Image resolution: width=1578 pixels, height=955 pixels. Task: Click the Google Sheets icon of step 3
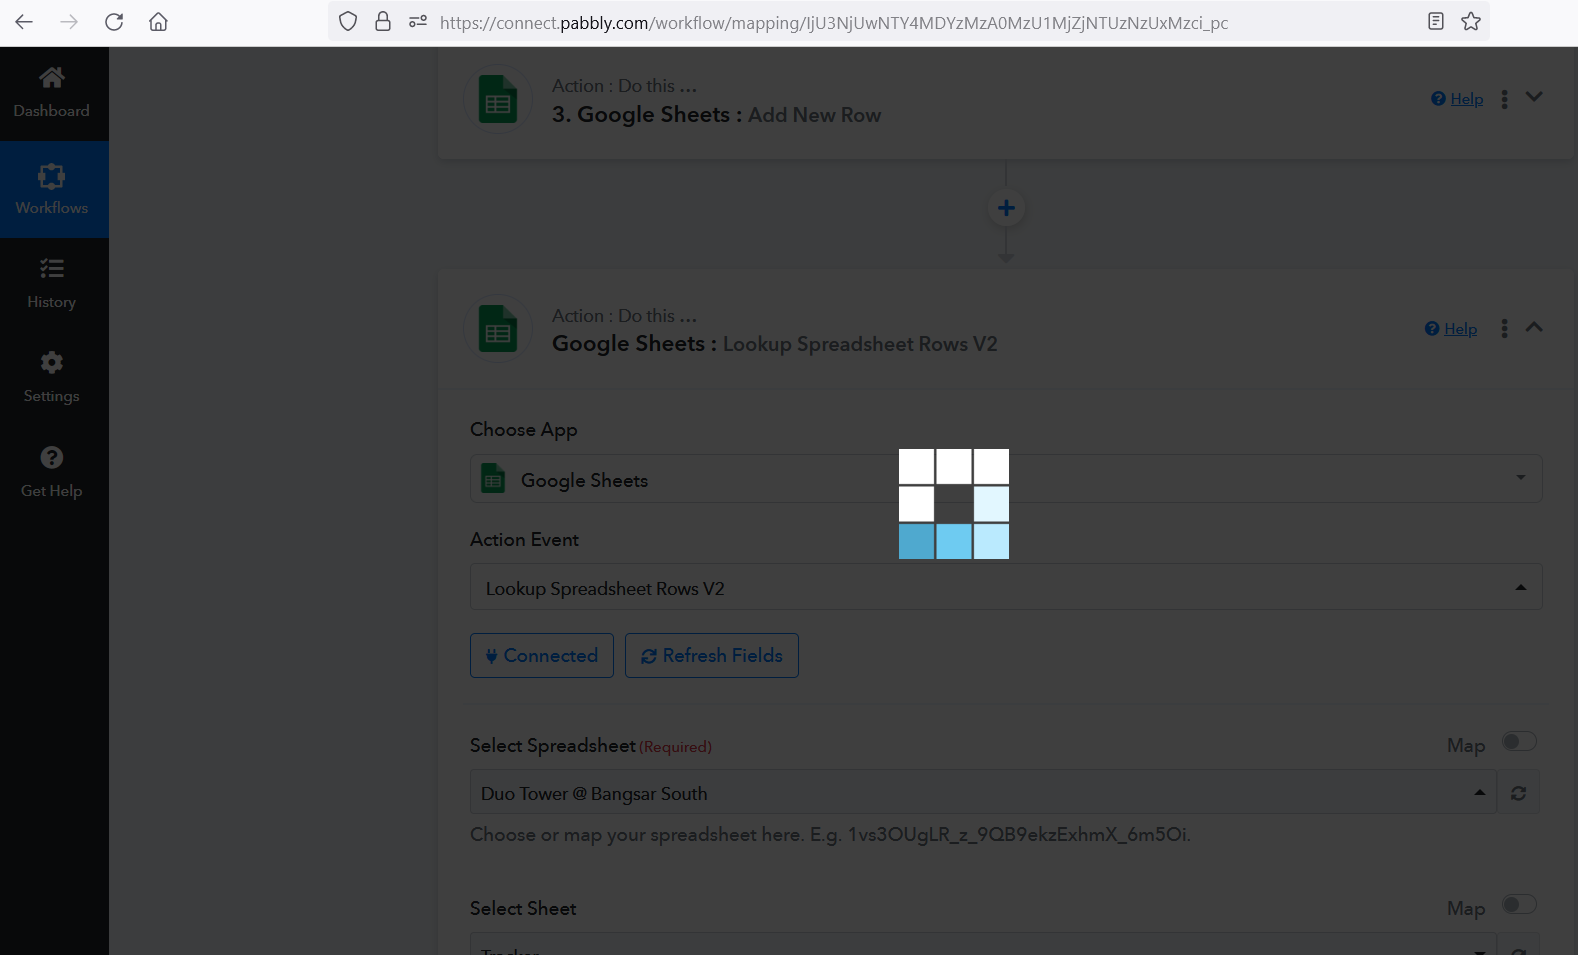point(498,100)
